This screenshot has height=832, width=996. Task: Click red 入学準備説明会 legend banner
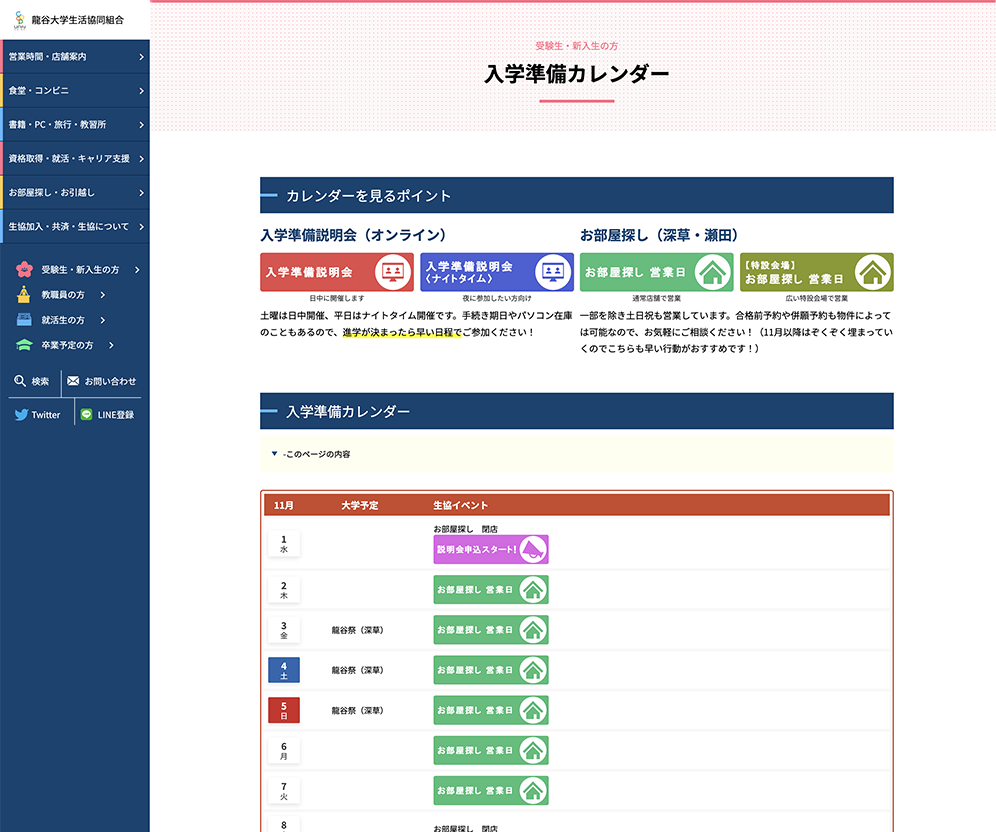coord(337,272)
